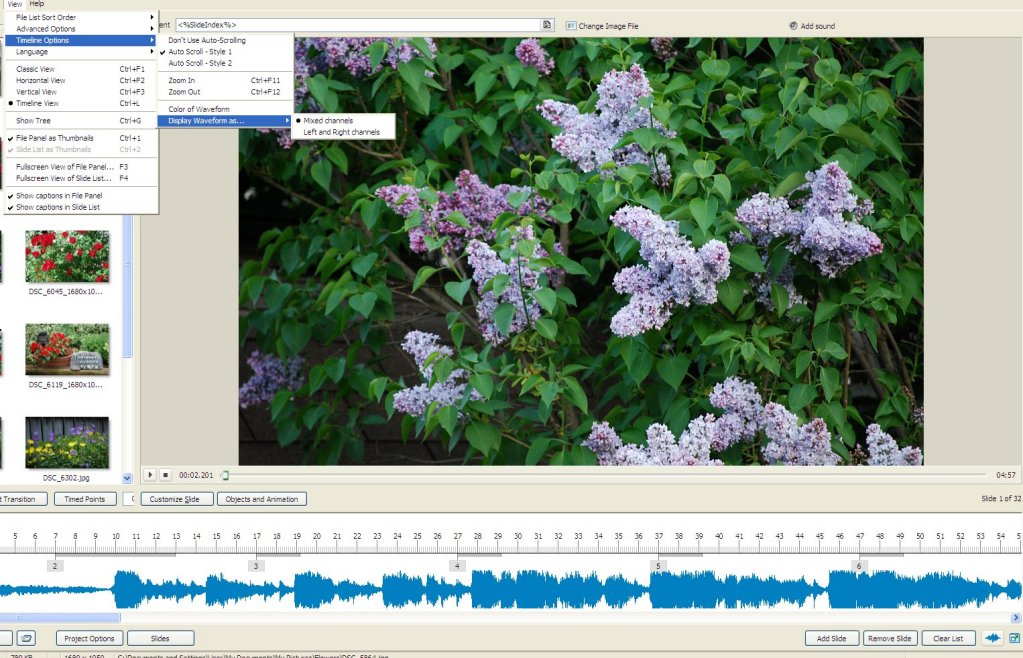
Task: Select the DSC_6302.jpg thumbnail
Action: (67, 443)
